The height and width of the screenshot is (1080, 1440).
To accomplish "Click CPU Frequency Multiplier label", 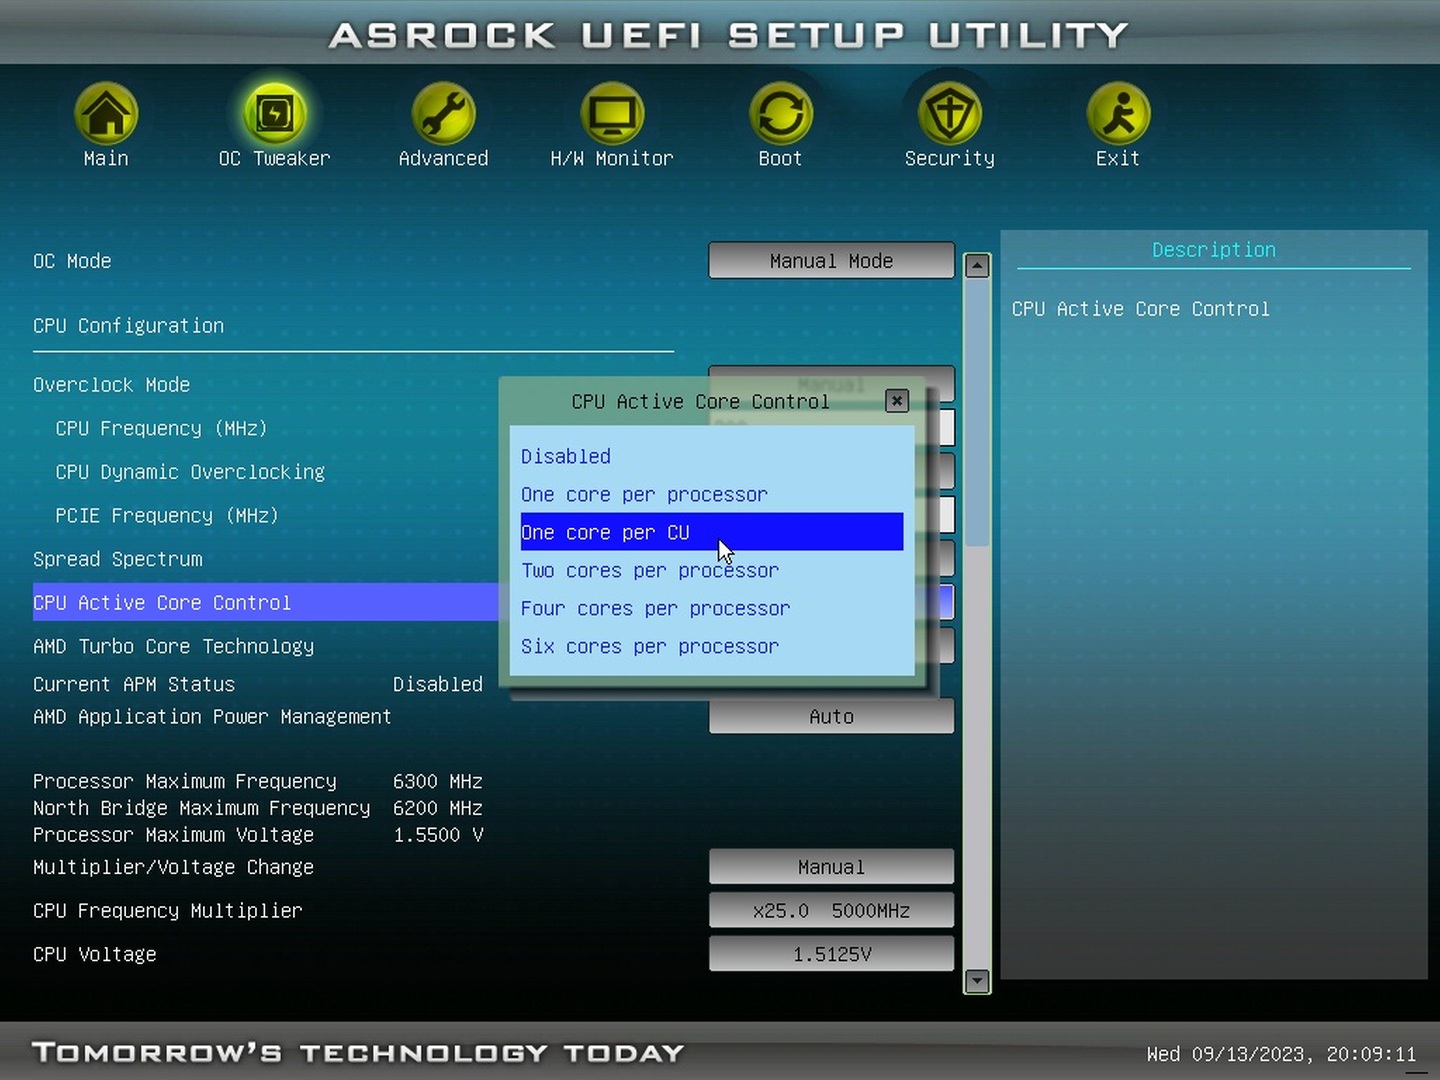I will pyautogui.click(x=167, y=910).
